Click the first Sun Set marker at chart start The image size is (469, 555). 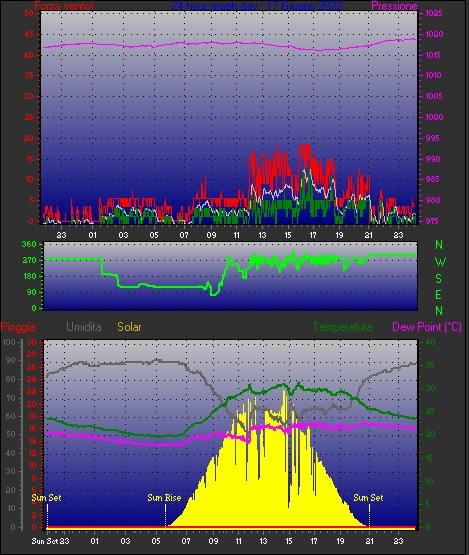click(x=46, y=498)
